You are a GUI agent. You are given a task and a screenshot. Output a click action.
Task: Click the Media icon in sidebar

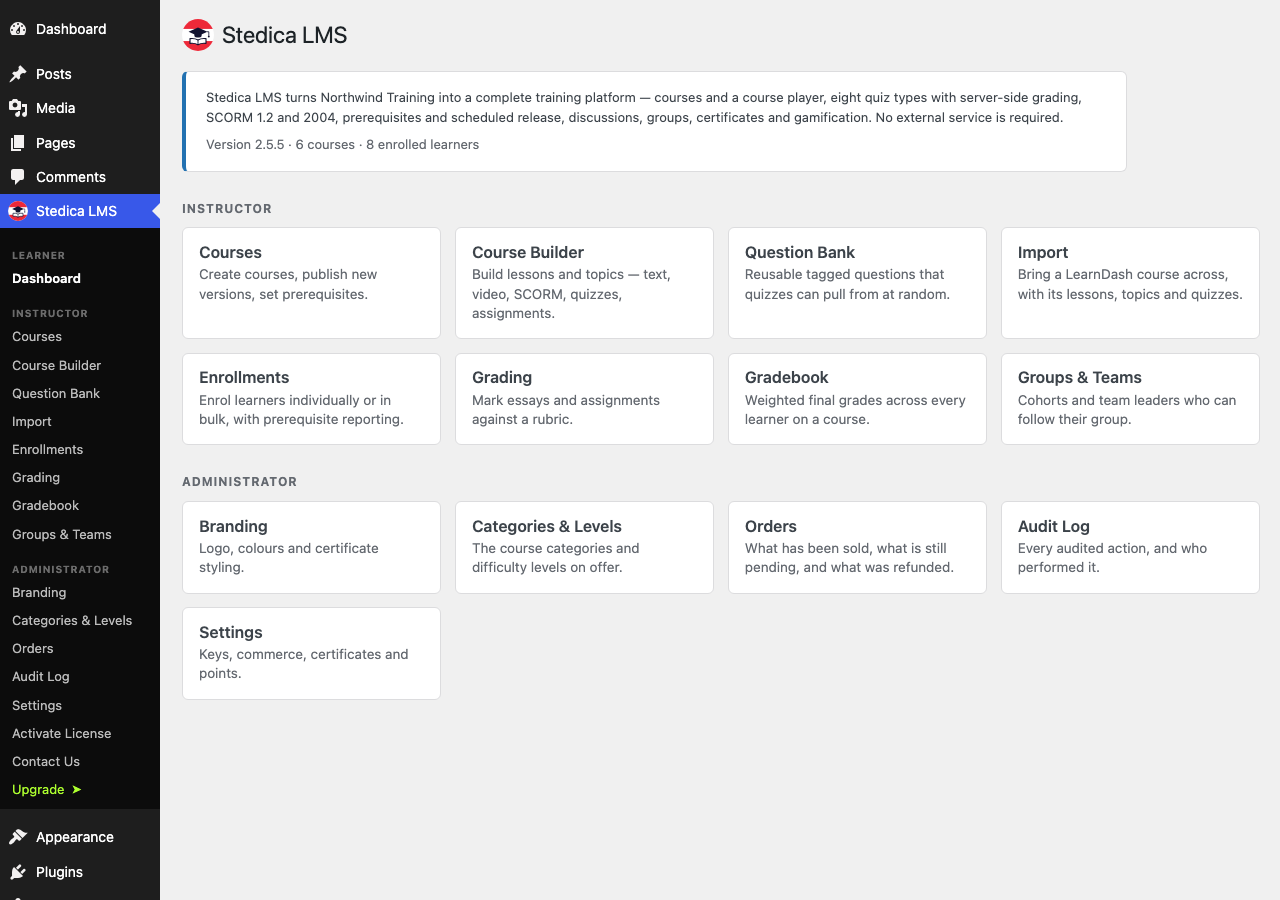tap(18, 108)
